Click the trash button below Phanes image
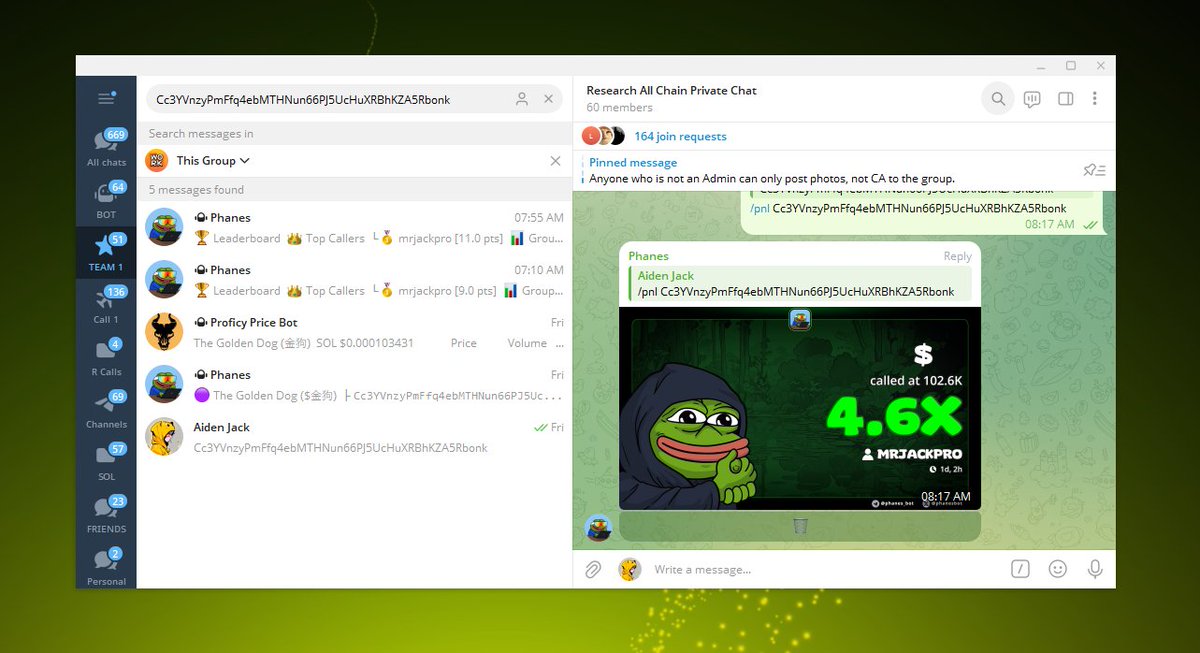 coord(799,525)
